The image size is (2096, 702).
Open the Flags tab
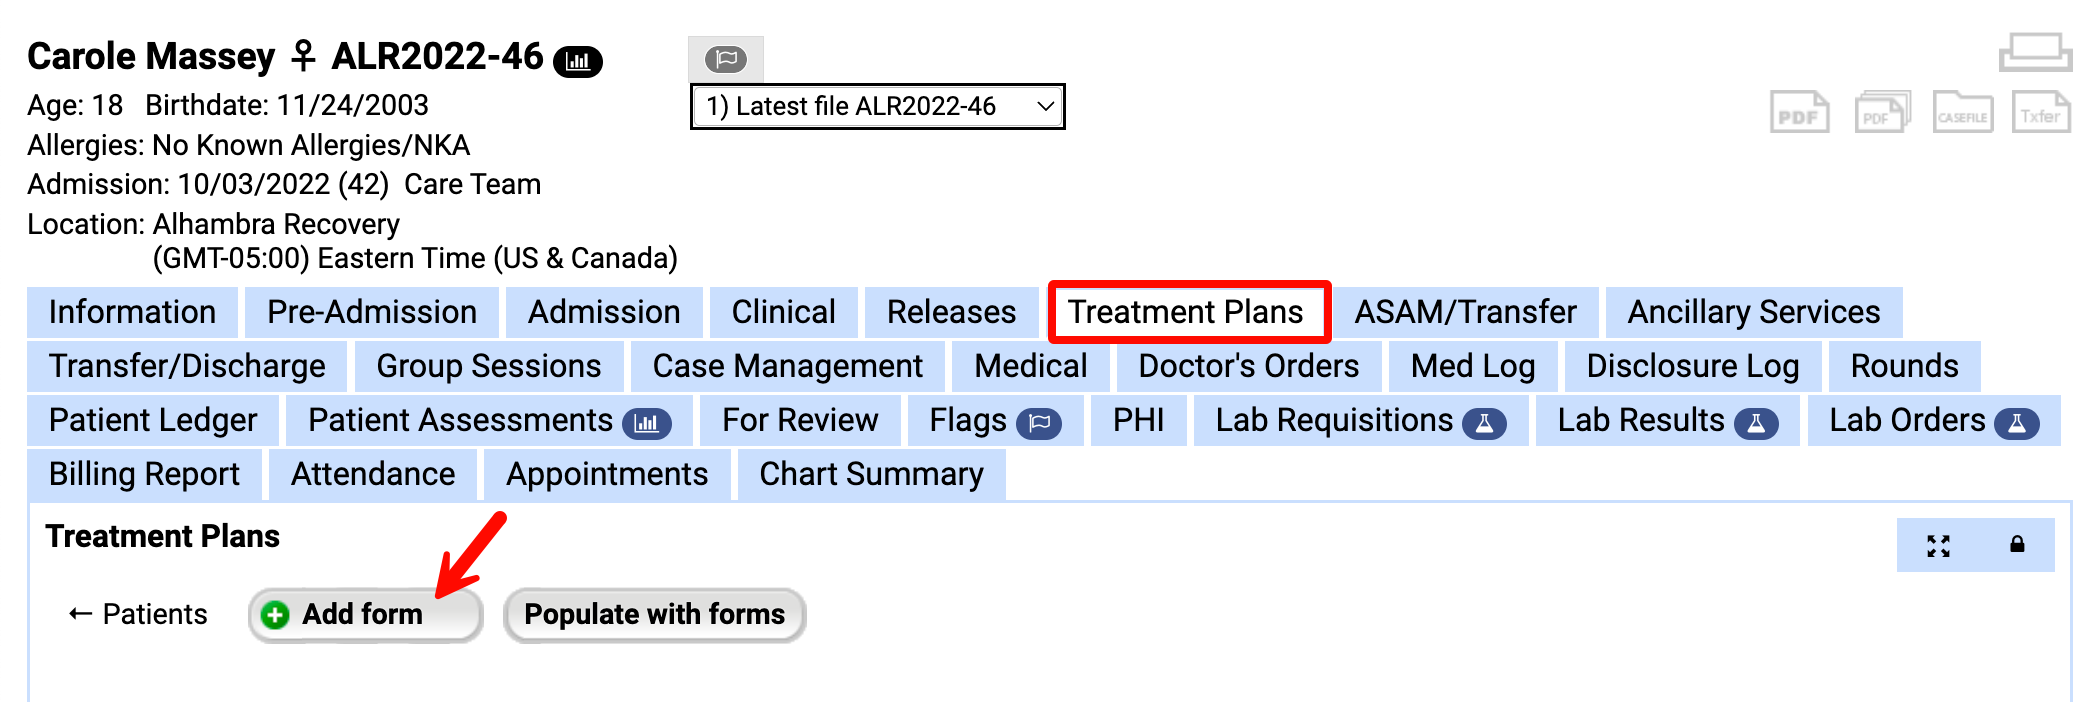pyautogui.click(x=993, y=420)
